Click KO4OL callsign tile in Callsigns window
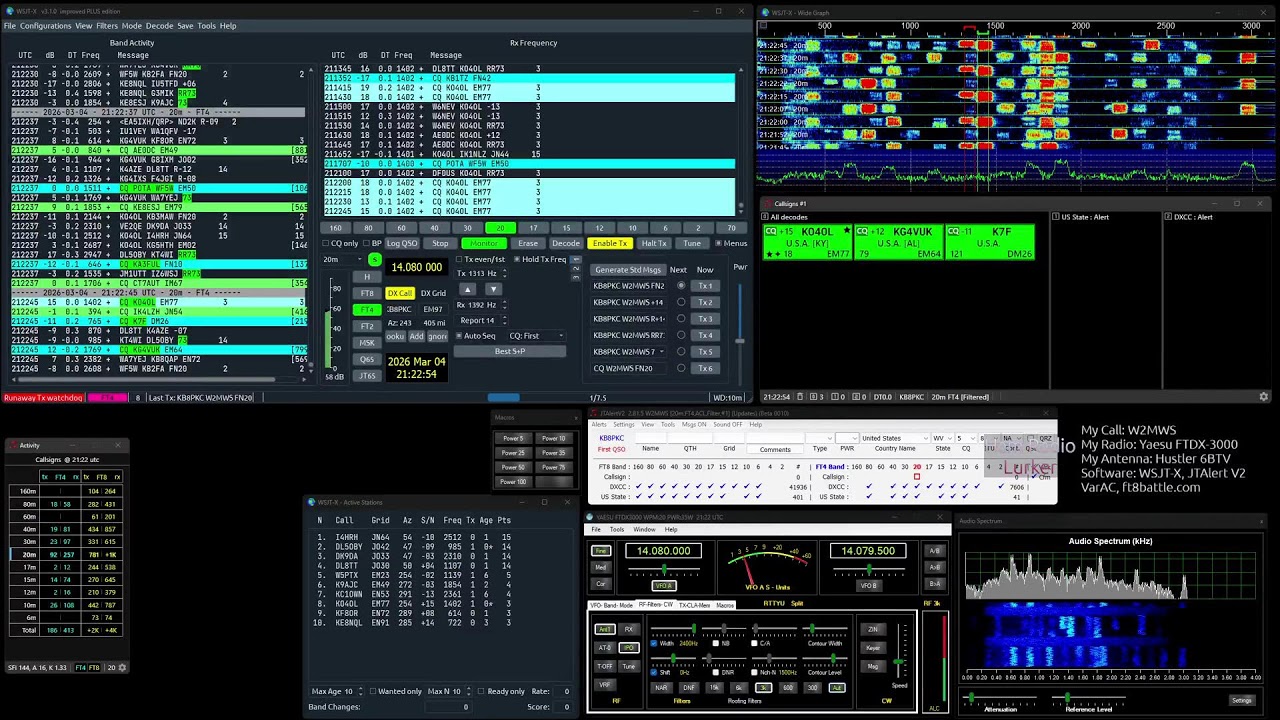 pos(808,242)
